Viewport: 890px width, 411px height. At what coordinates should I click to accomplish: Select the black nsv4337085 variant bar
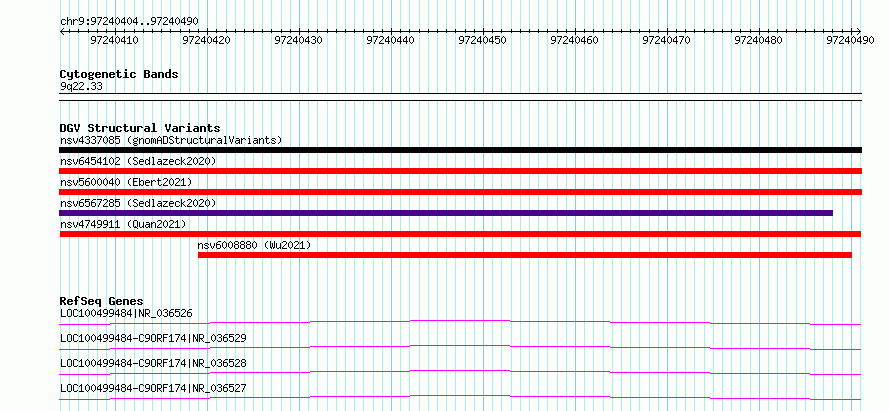point(460,150)
